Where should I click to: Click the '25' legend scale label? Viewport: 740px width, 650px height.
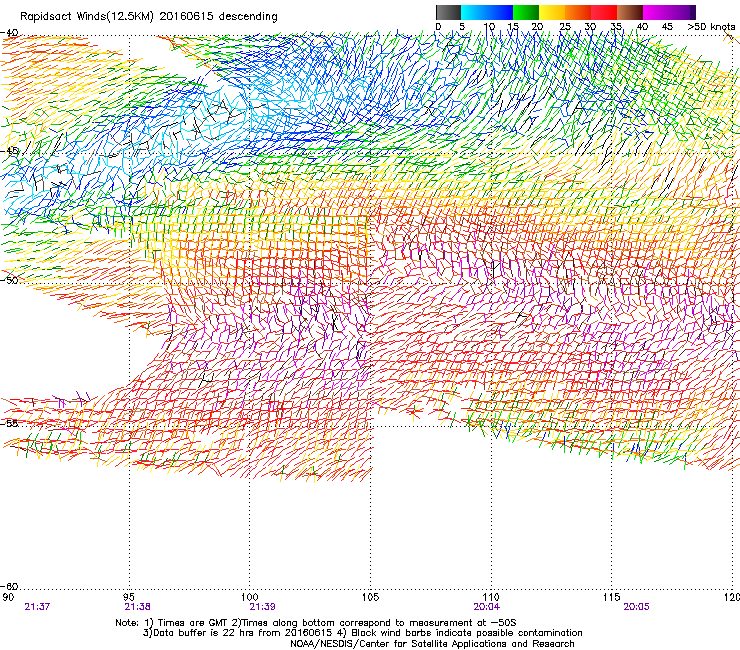pos(565,27)
